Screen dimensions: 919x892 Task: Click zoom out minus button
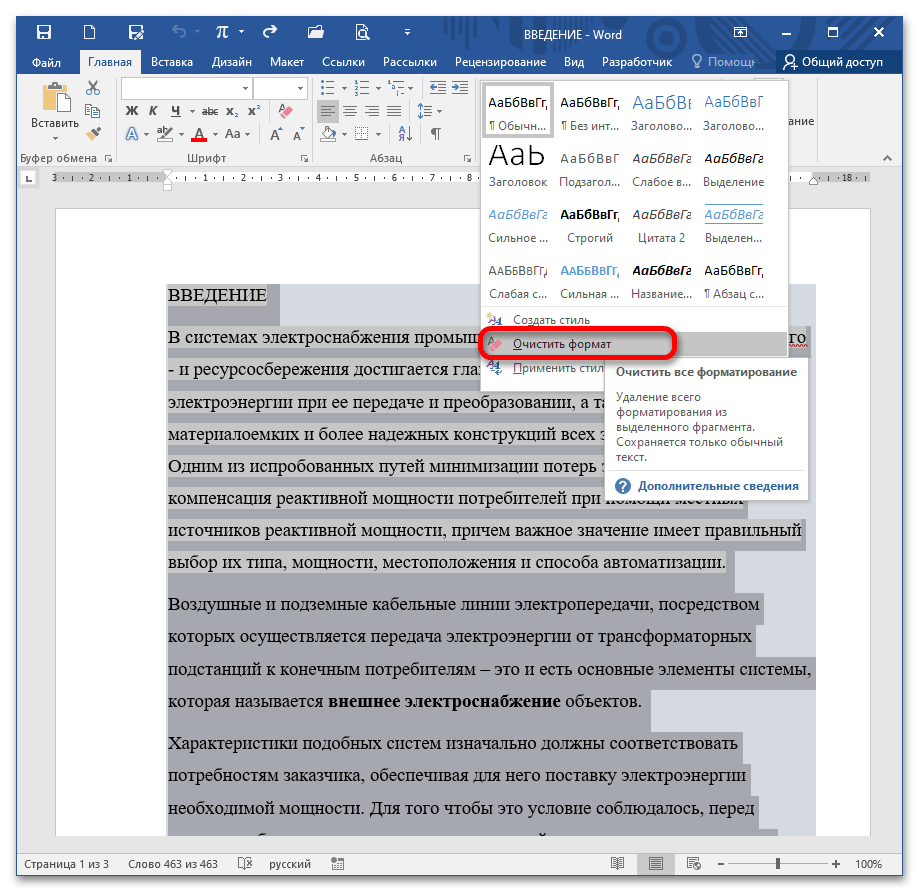[721, 864]
